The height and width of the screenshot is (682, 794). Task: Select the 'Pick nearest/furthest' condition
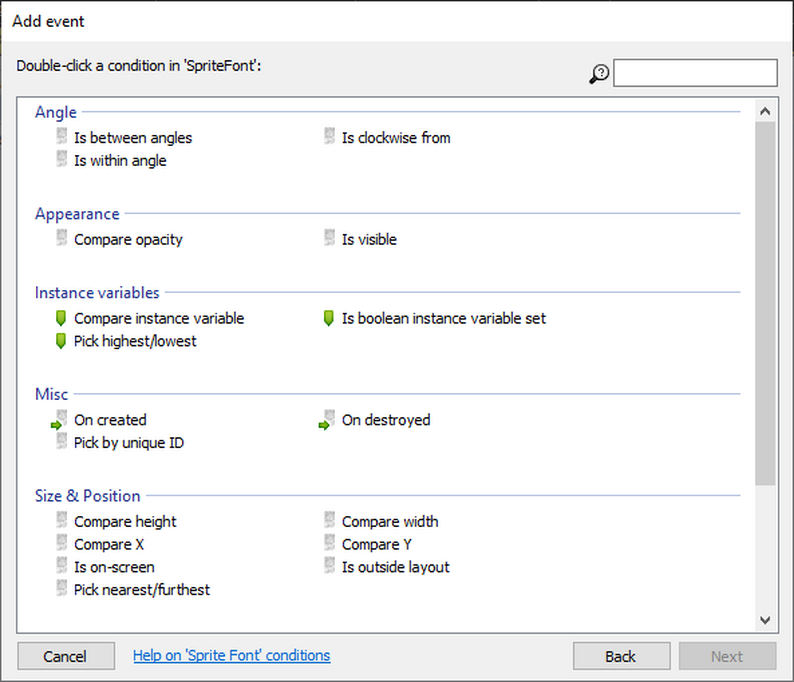coord(142,590)
